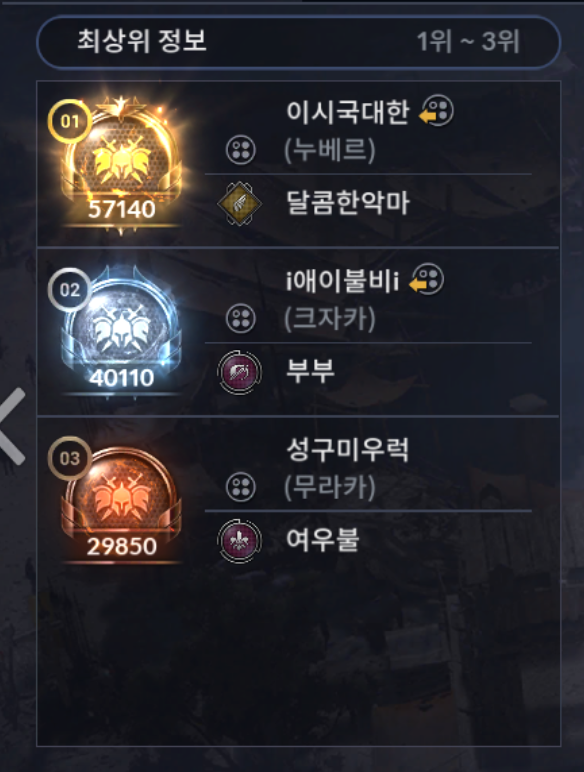The height and width of the screenshot is (772, 584).
Task: Click the guild emblem next to 여우불
Action: coord(240,540)
